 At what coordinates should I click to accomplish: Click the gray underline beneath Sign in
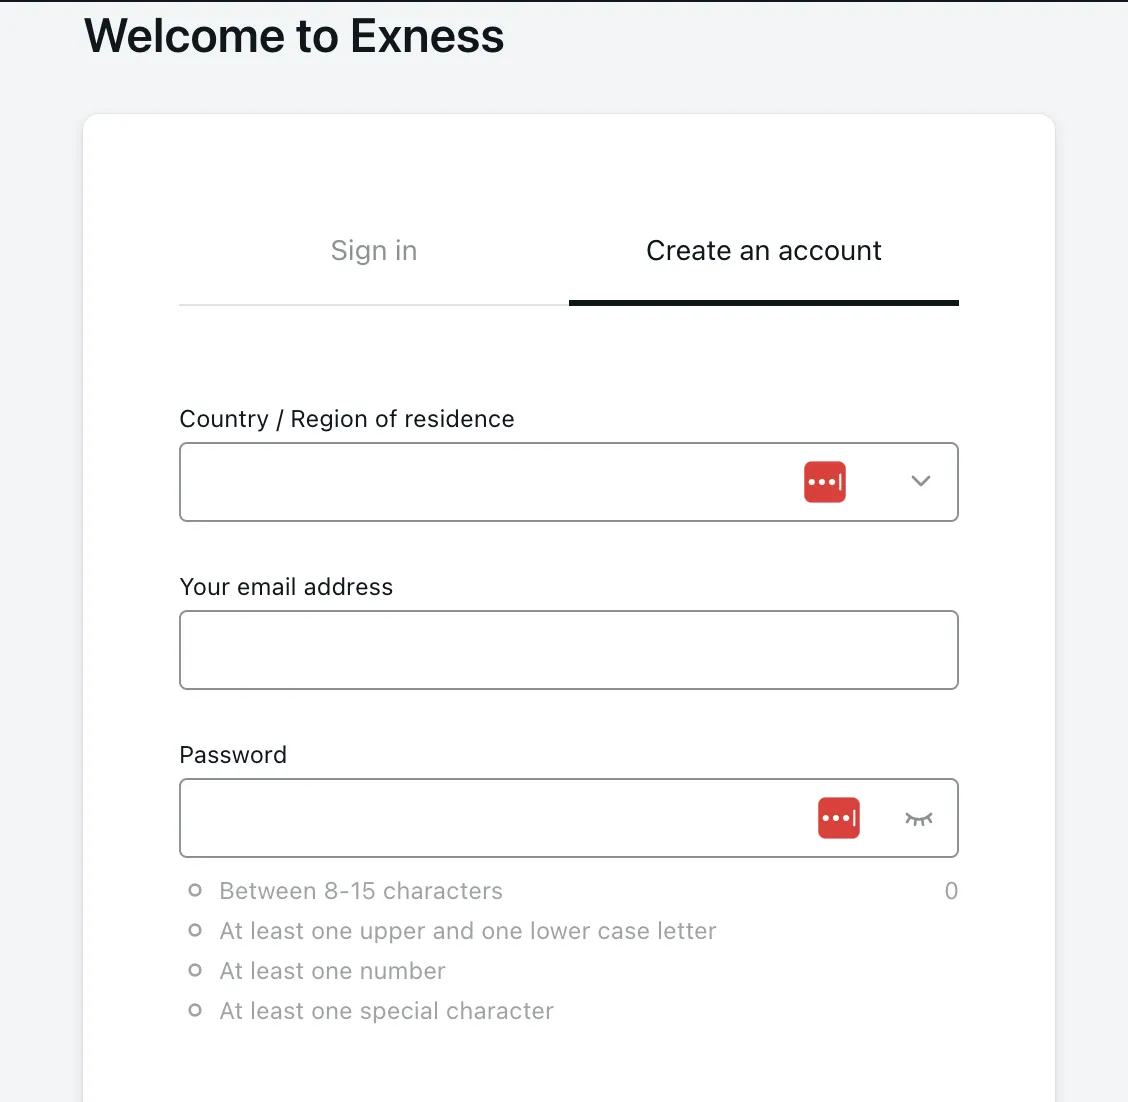[373, 305]
